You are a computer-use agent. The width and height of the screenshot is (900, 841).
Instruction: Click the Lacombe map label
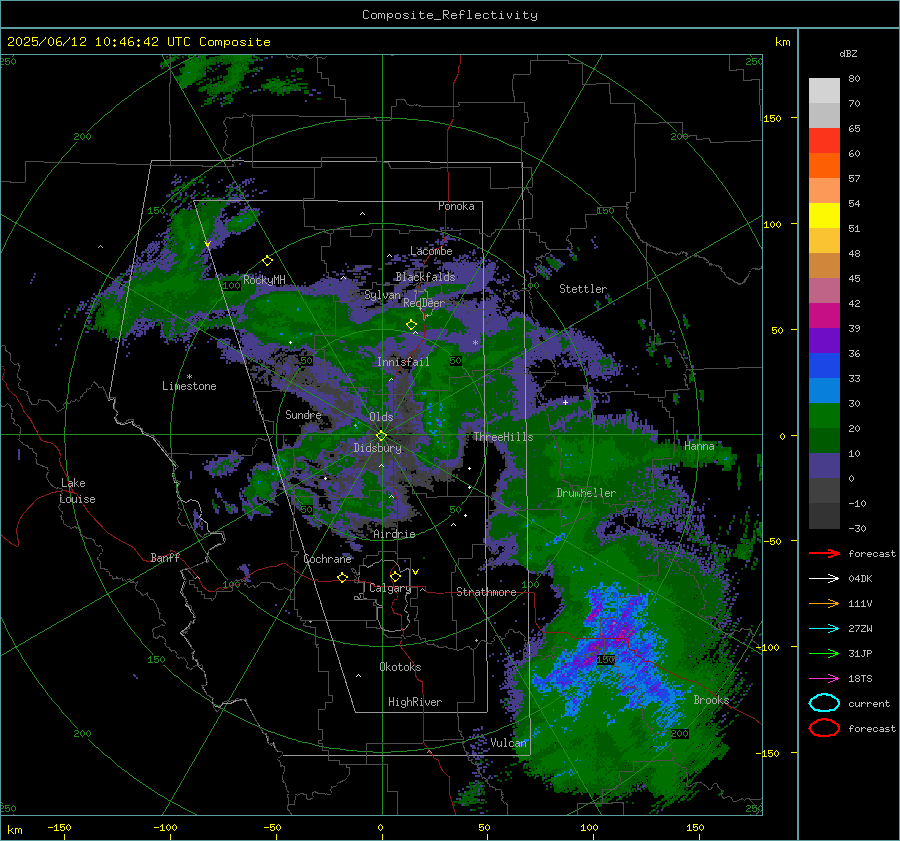click(431, 251)
